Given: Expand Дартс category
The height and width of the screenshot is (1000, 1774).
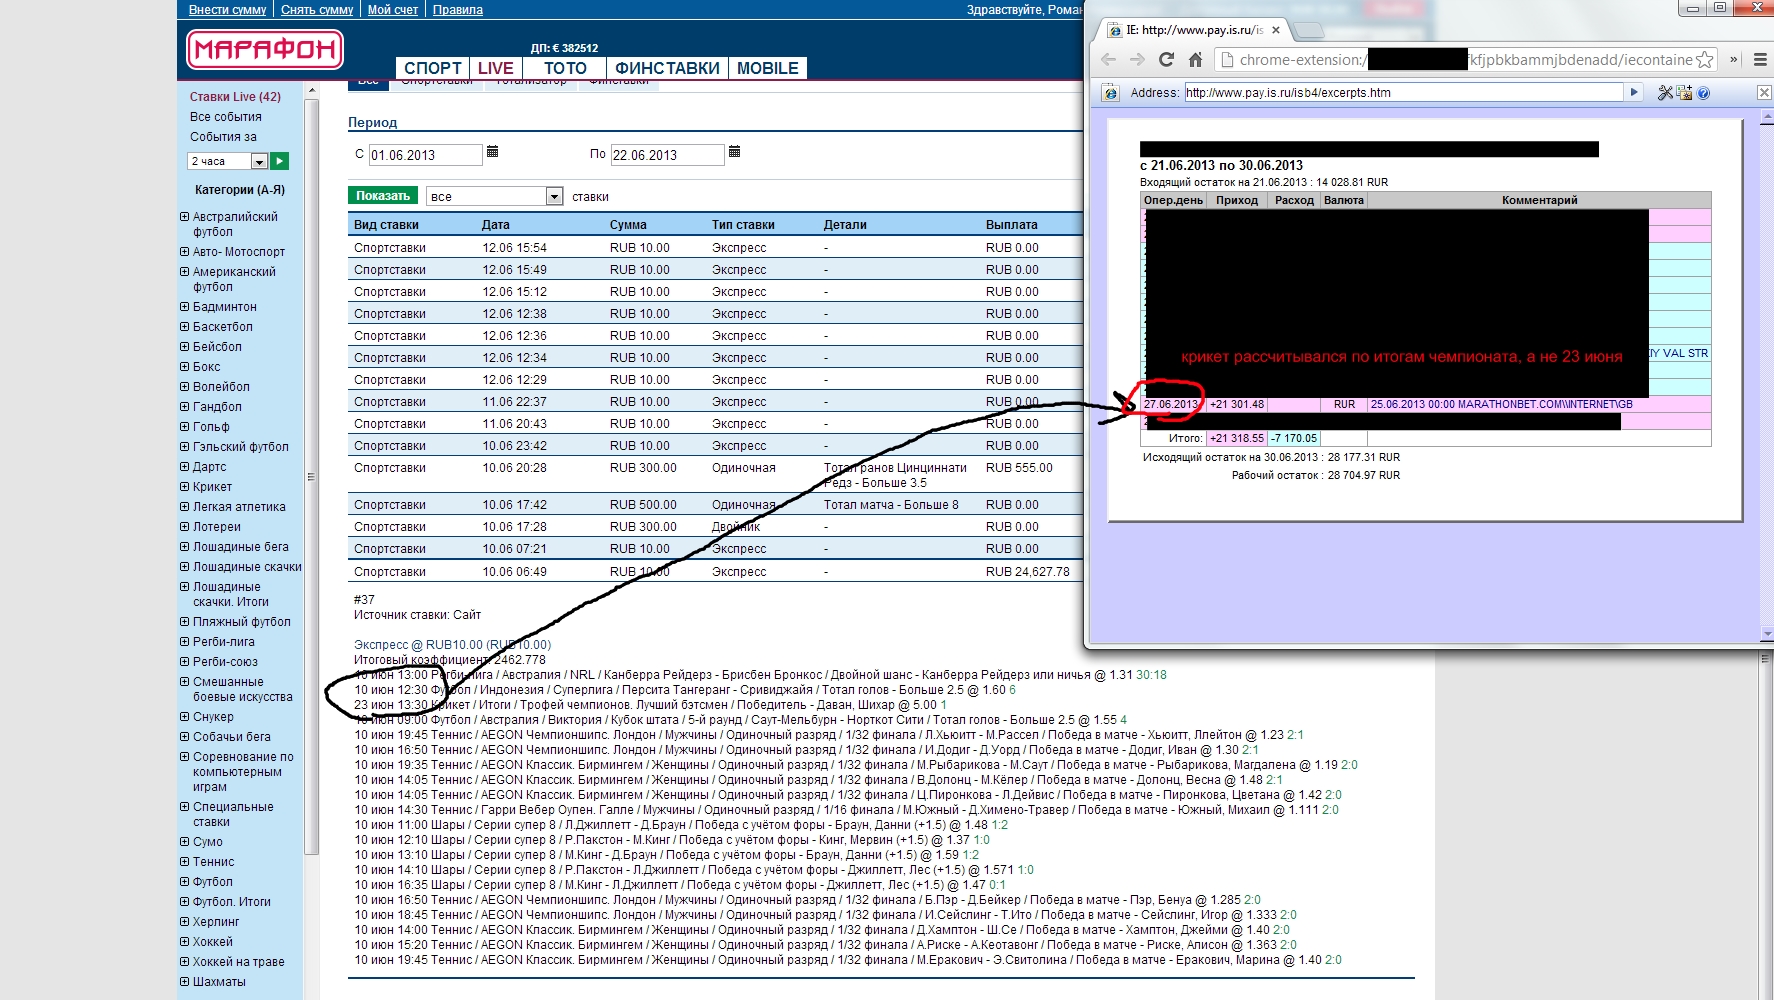Looking at the screenshot, I should [185, 467].
